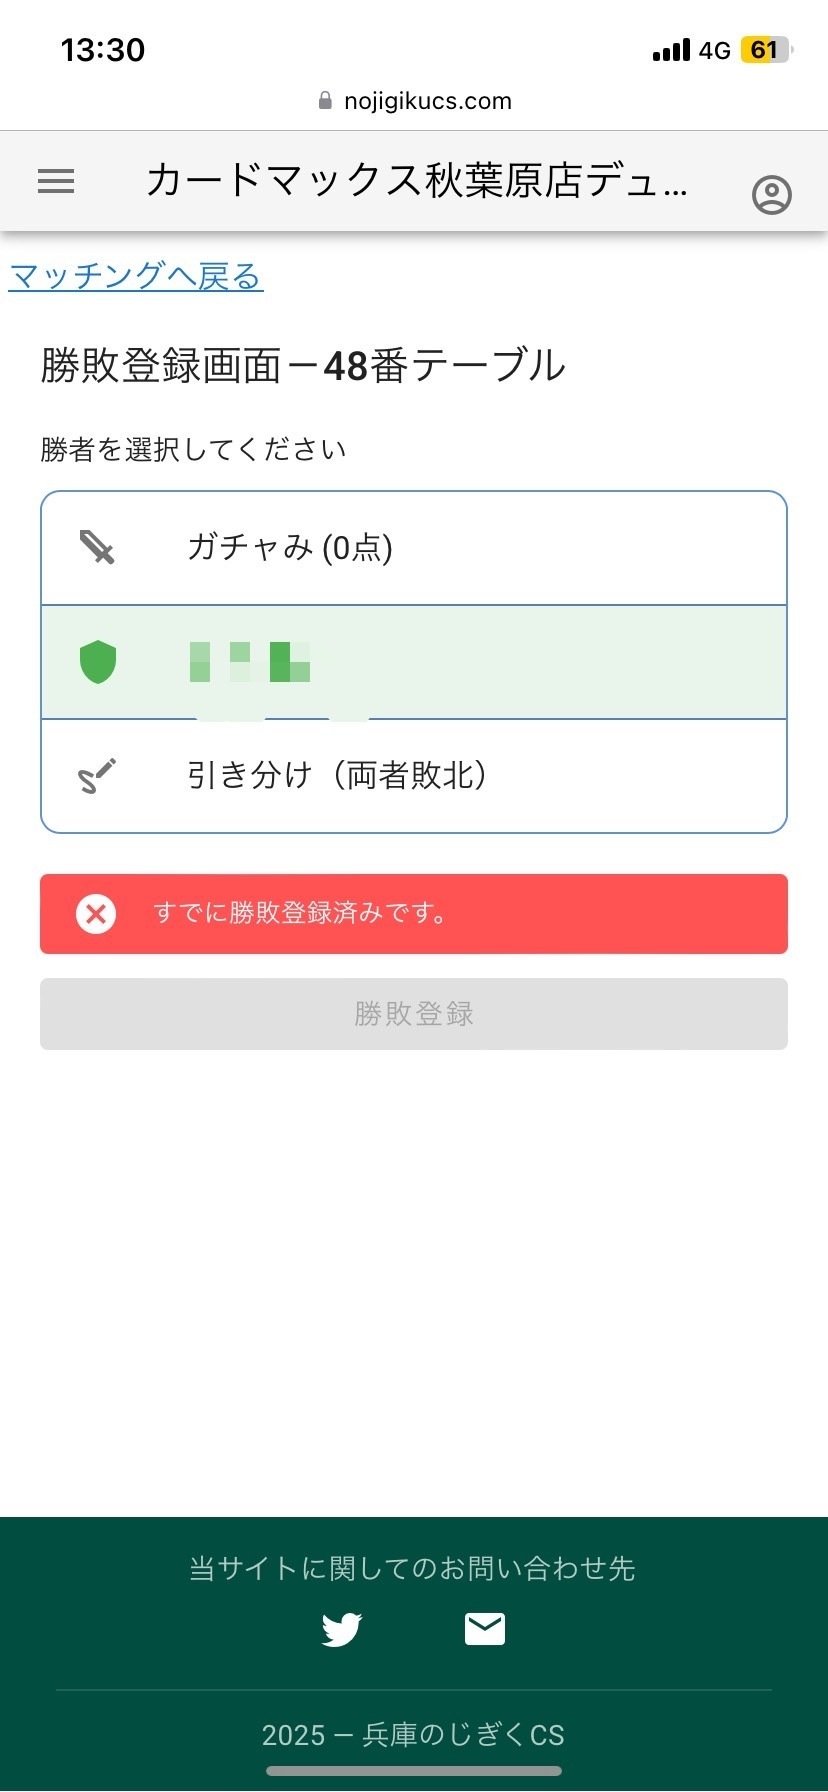The height and width of the screenshot is (1792, 828).
Task: Click the 勝敗登録 submit button
Action: [414, 1014]
